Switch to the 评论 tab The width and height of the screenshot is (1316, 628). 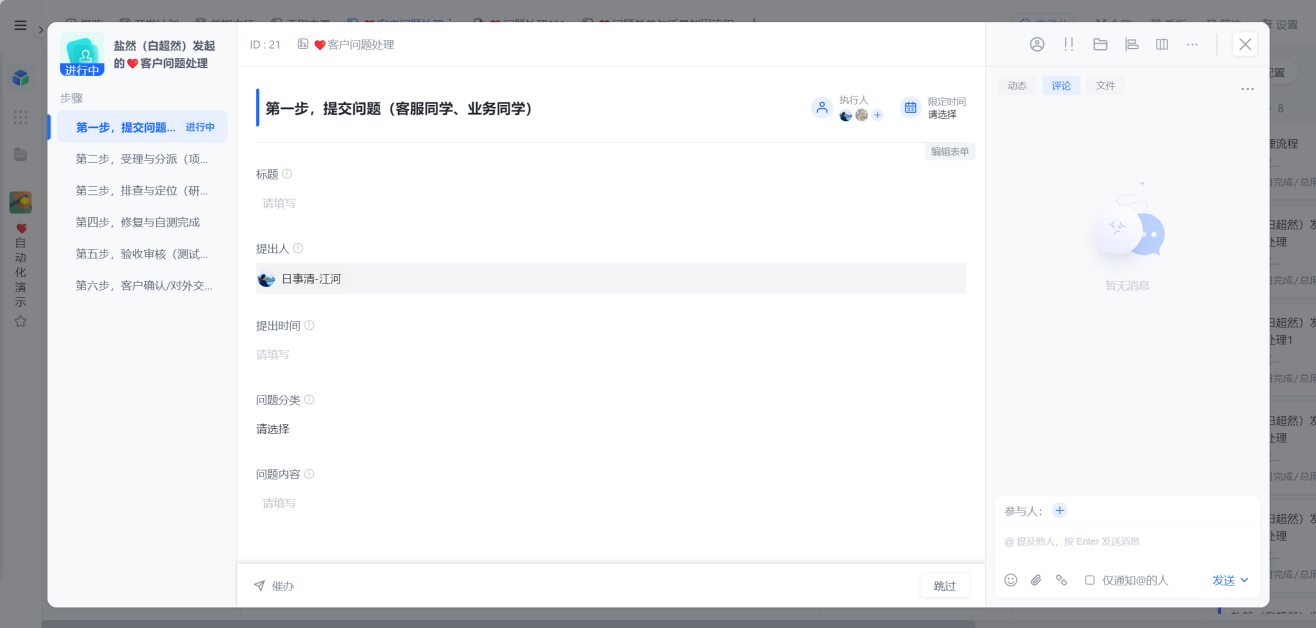(x=1061, y=86)
